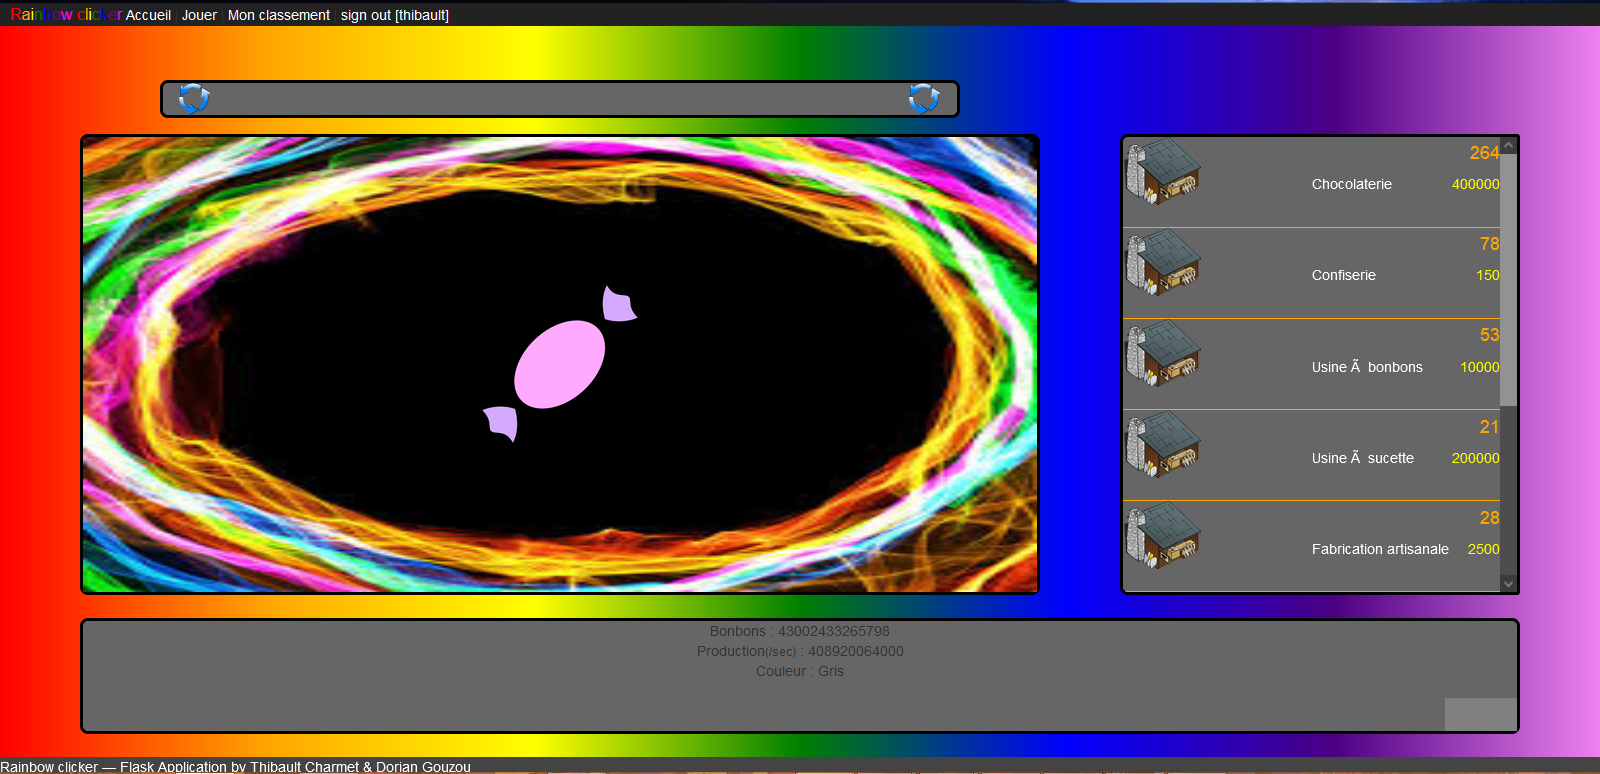Image resolution: width=1600 pixels, height=774 pixels.
Task: Click the left blue refresh arrows icon
Action: tap(194, 98)
